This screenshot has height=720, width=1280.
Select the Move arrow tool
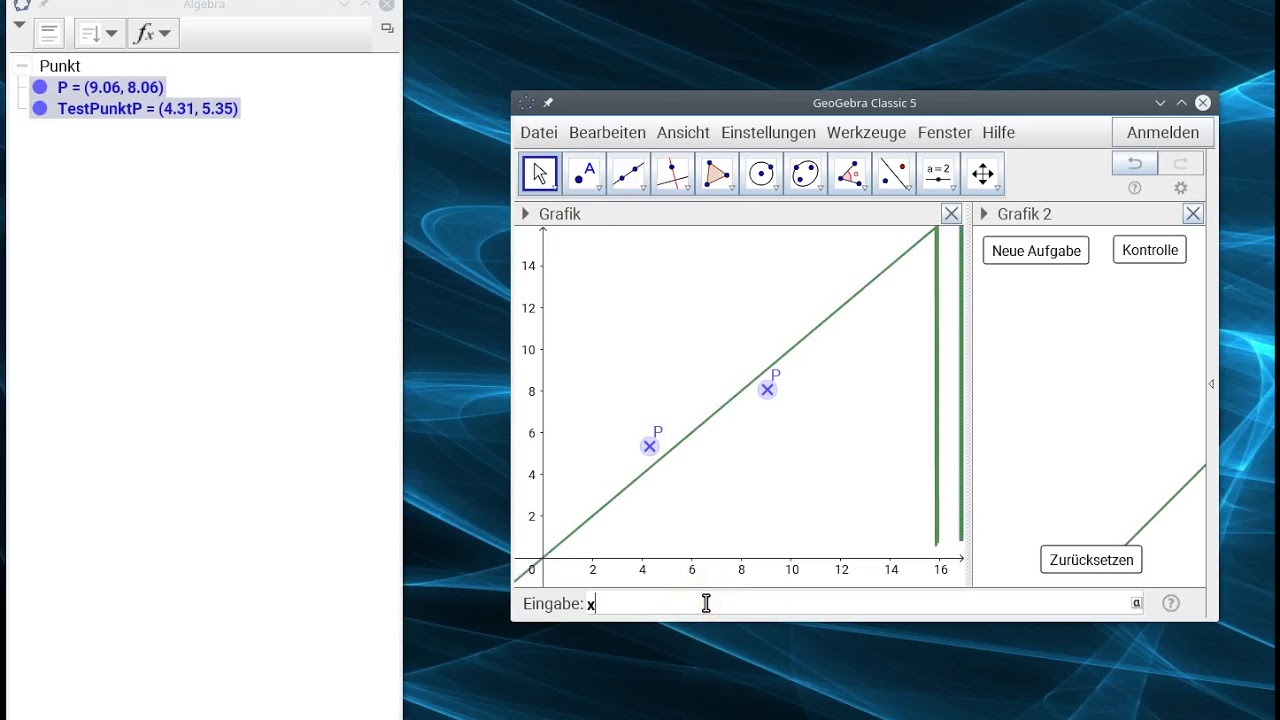540,174
